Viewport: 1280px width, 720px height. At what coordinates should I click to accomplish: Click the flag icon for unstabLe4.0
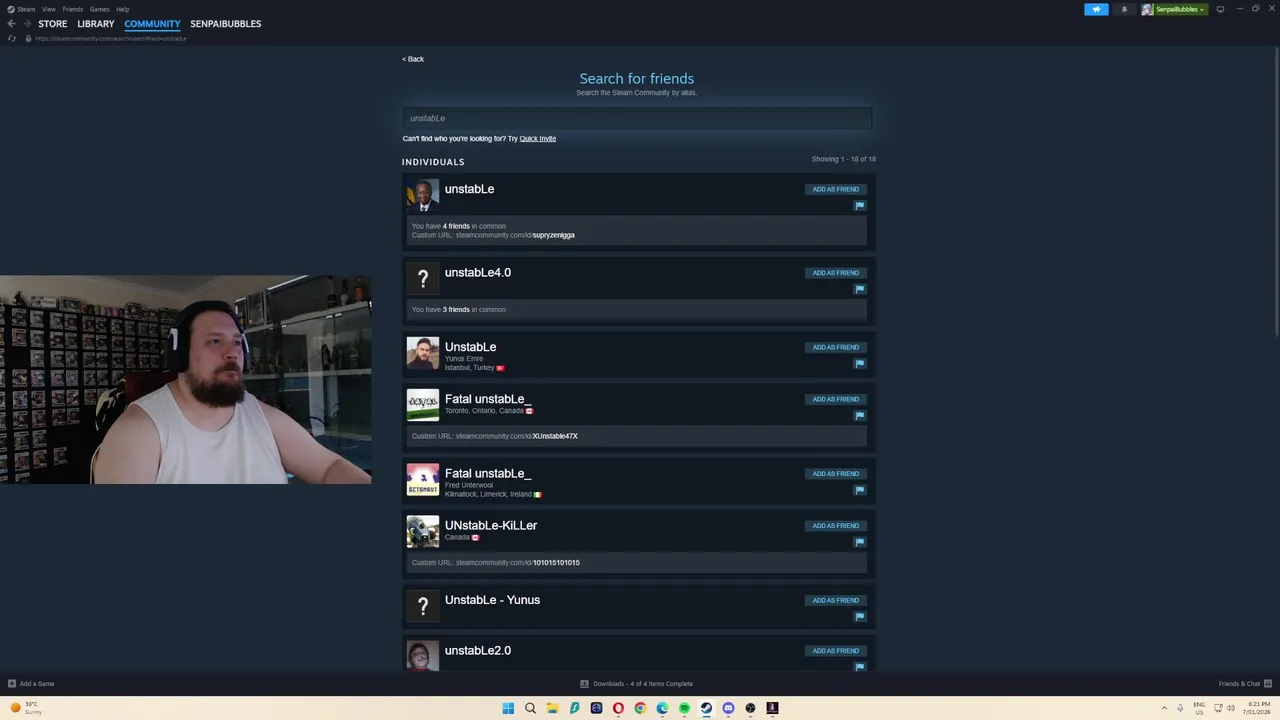pyautogui.click(x=859, y=289)
